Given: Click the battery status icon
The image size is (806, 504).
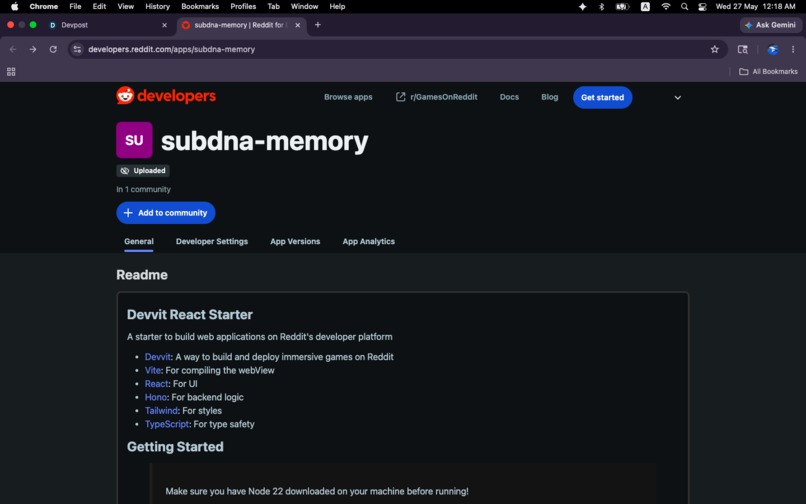Looking at the screenshot, I should tap(622, 7).
